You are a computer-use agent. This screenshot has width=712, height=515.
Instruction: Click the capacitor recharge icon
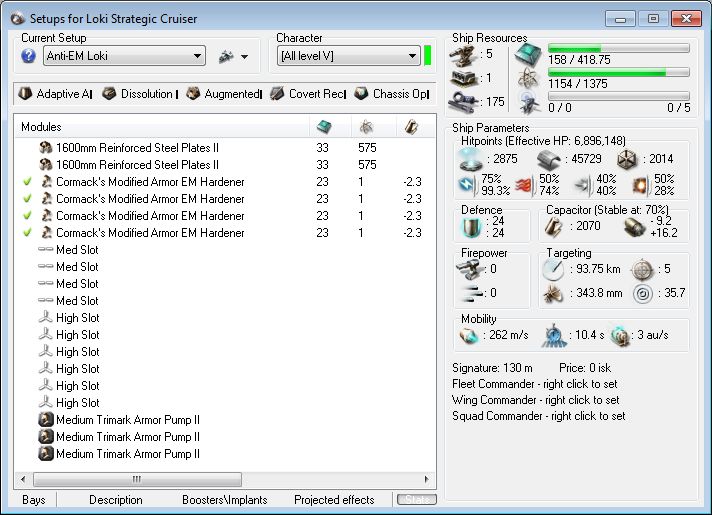click(634, 227)
